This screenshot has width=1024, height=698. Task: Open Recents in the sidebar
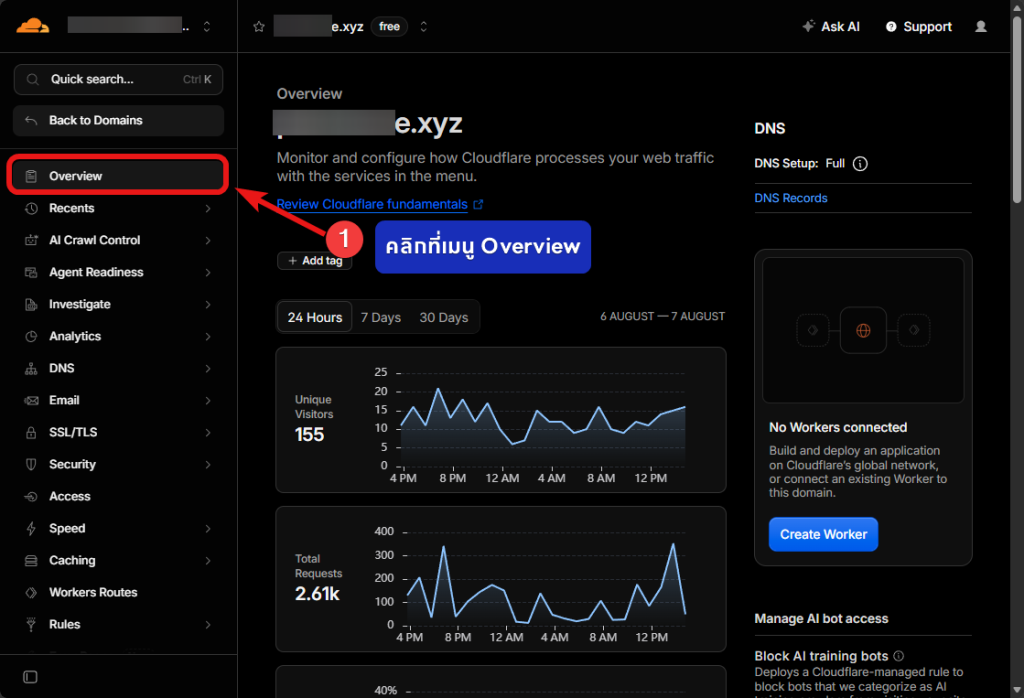pos(118,208)
